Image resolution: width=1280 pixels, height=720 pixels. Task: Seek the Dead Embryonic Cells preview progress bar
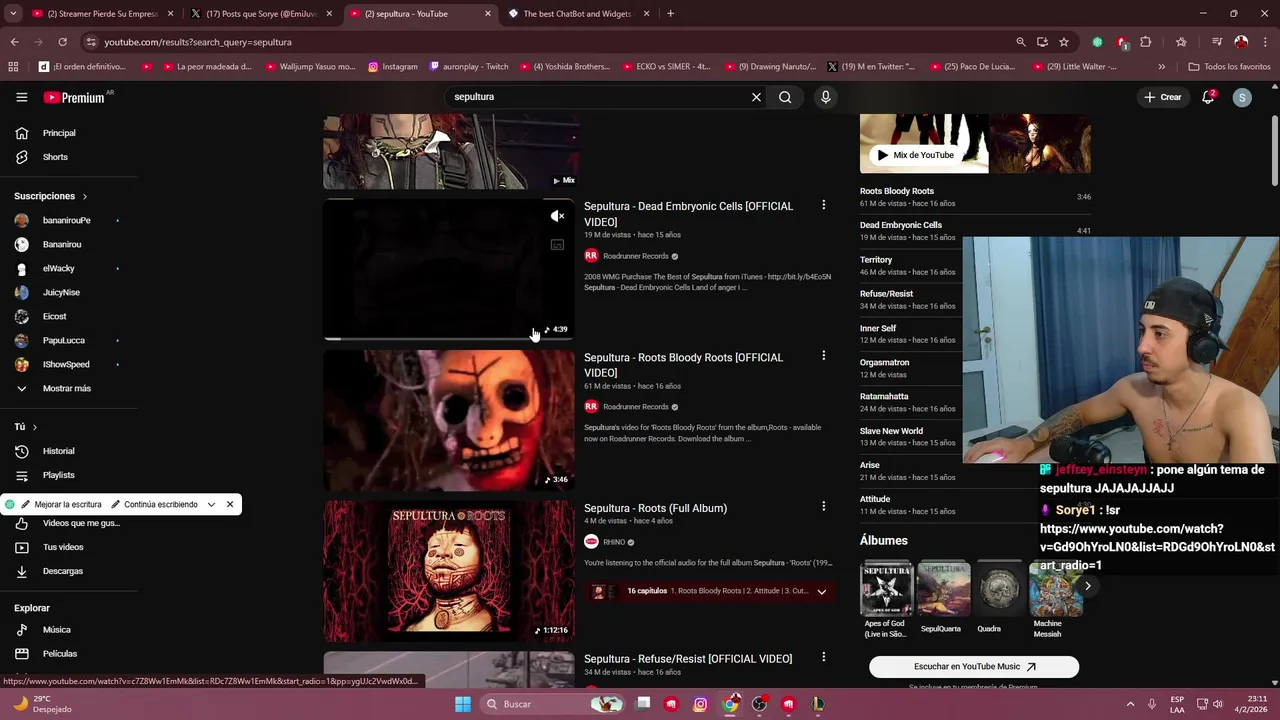pyautogui.click(x=449, y=339)
